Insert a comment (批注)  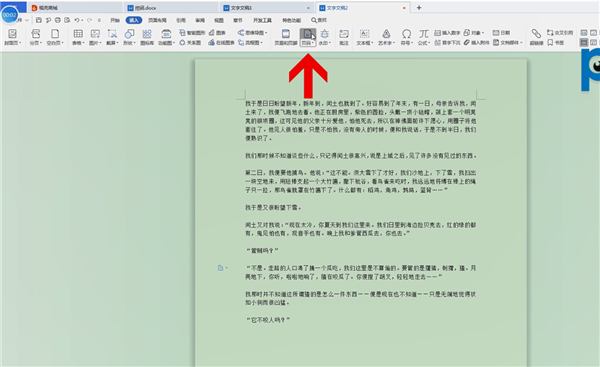pos(344,37)
